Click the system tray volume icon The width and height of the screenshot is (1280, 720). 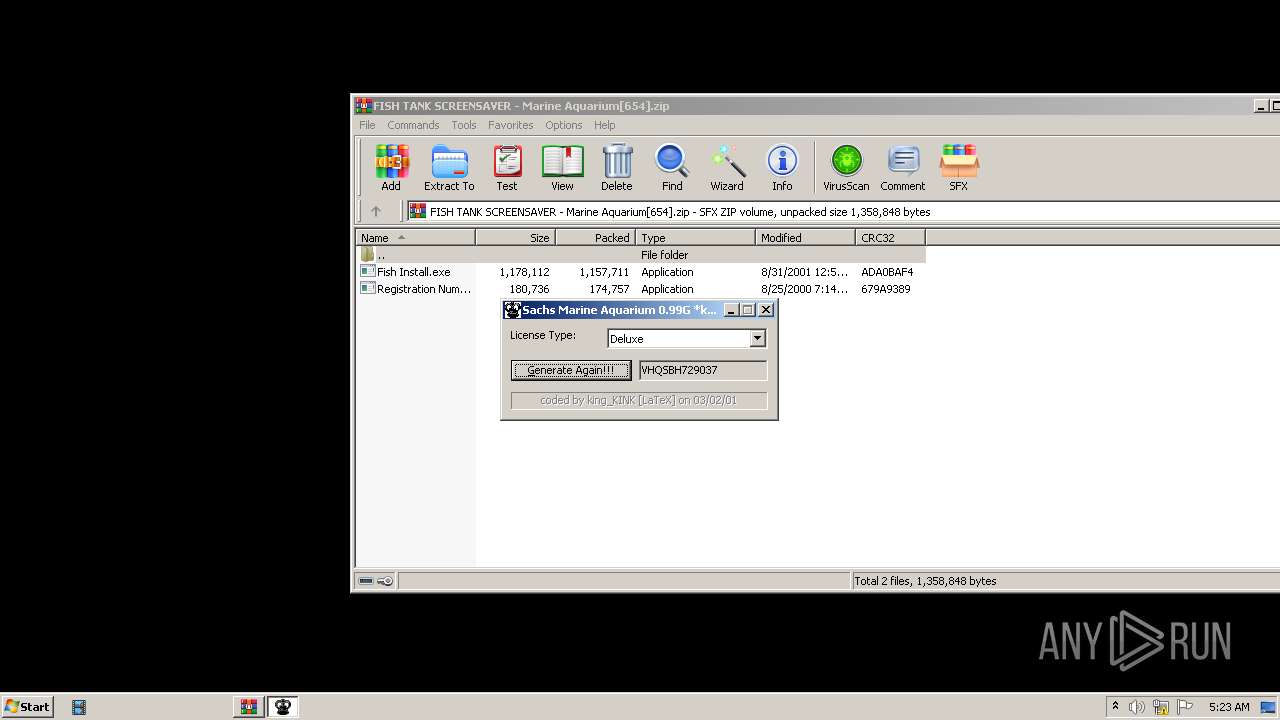[x=1137, y=707]
